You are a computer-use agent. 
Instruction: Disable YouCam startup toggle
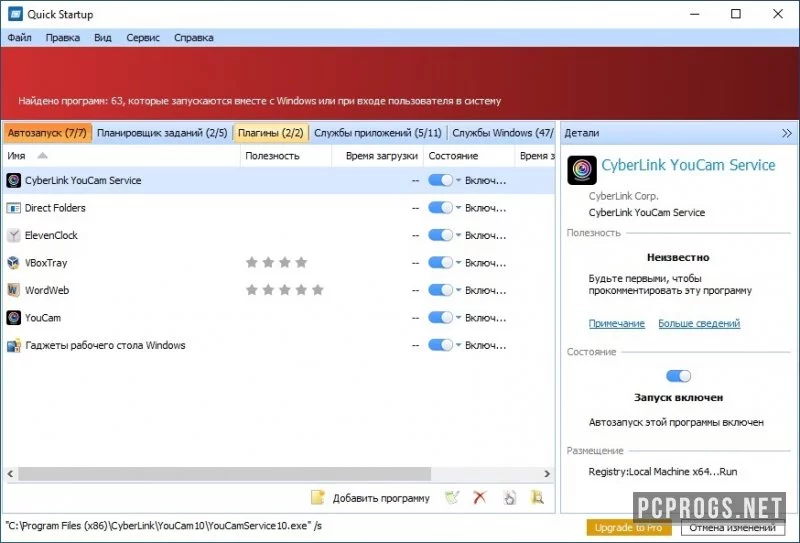pyautogui.click(x=440, y=317)
